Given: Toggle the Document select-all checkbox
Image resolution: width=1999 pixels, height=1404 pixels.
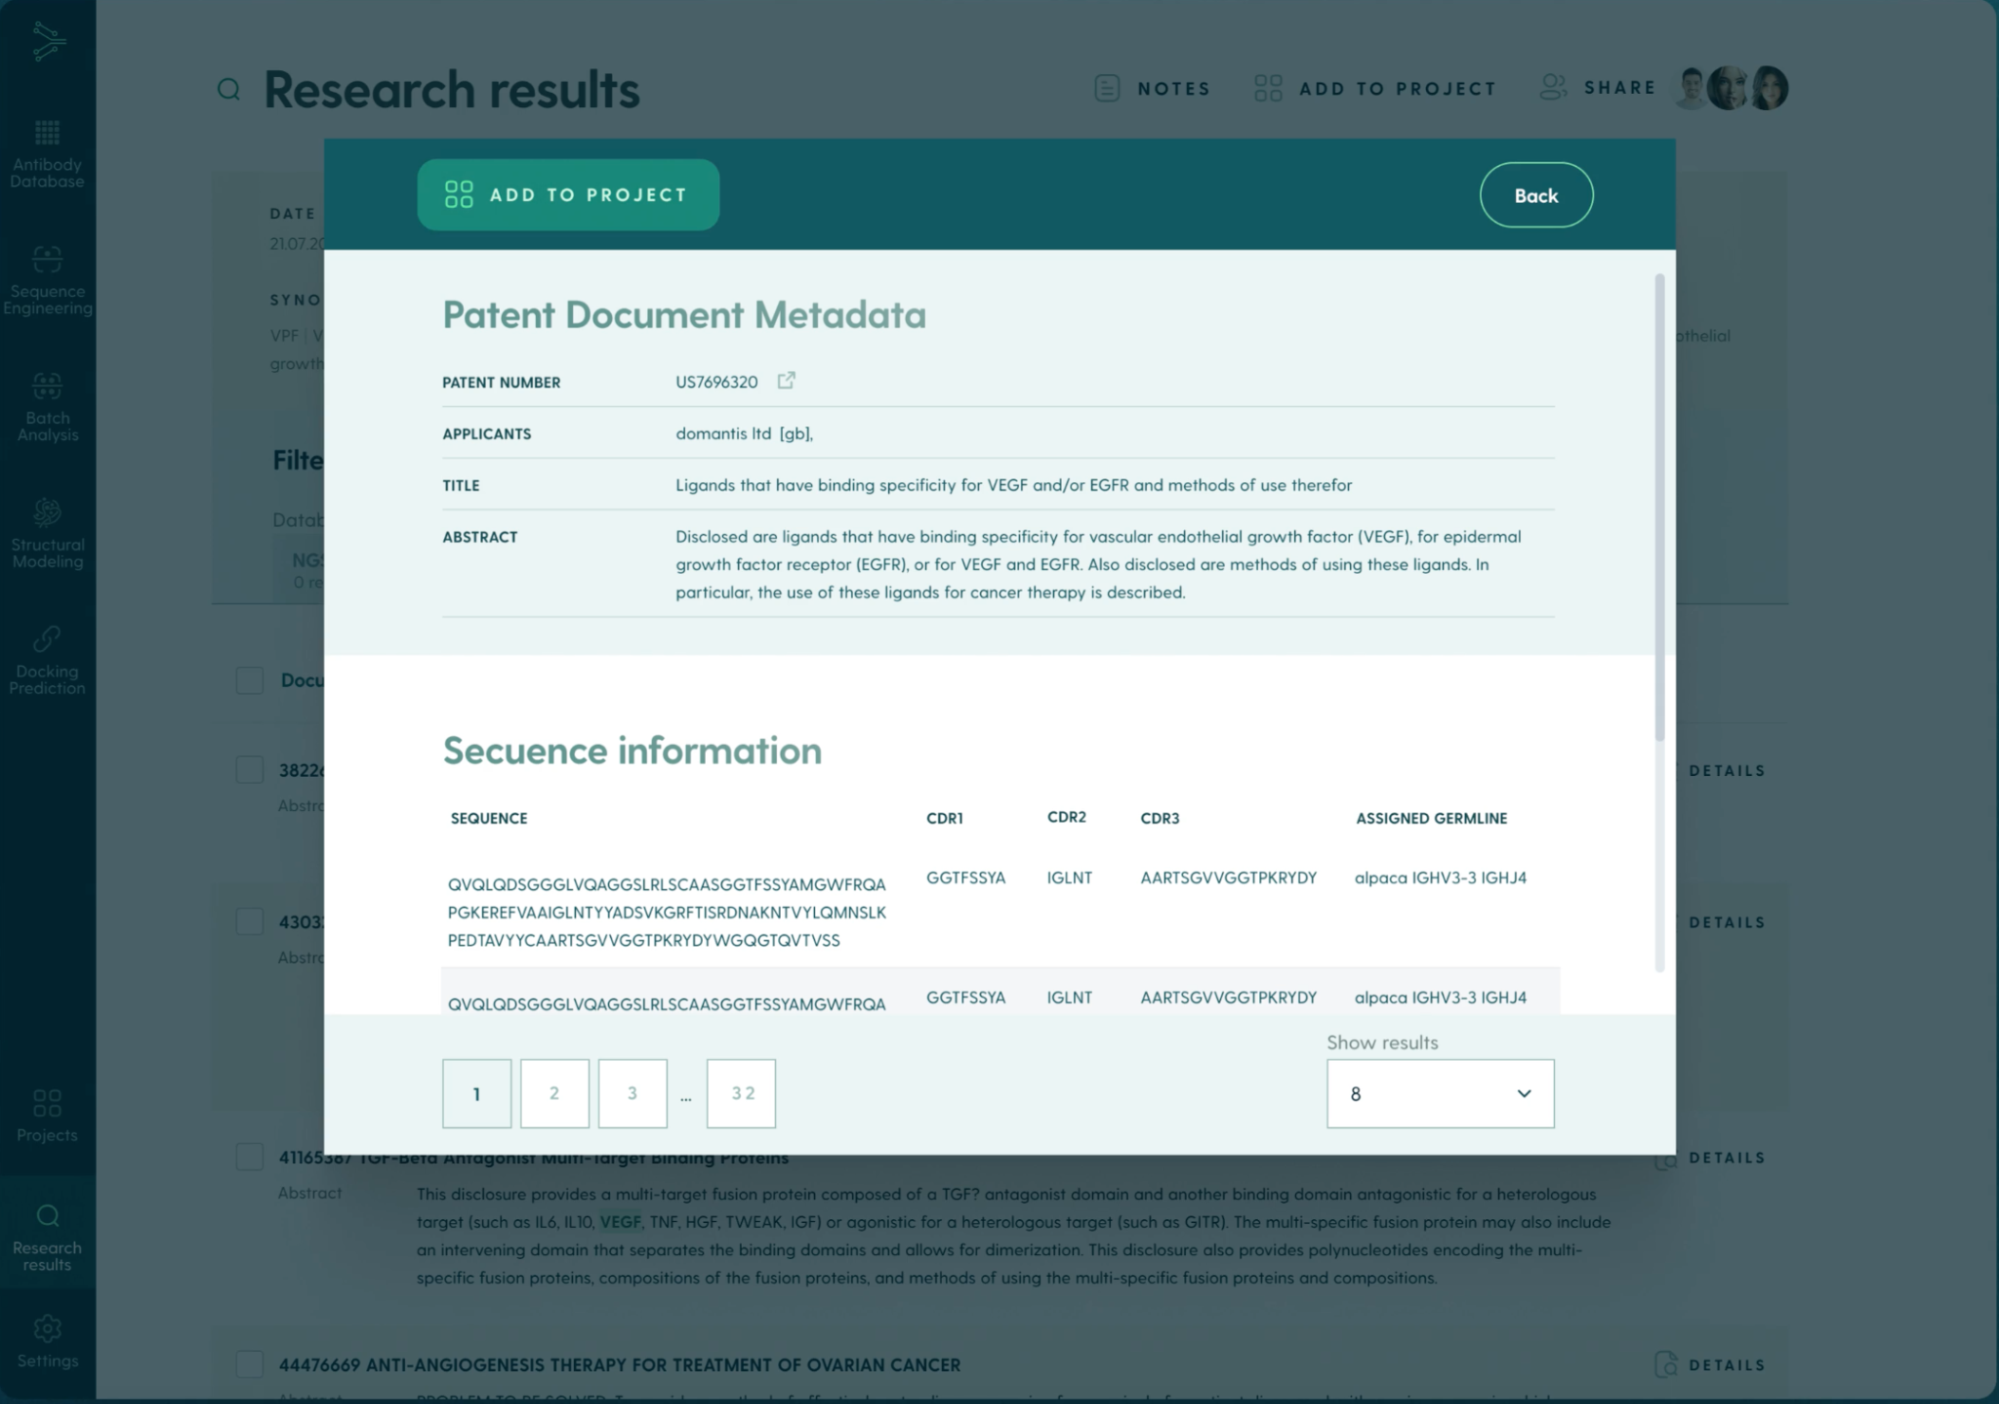Looking at the screenshot, I should (x=249, y=680).
